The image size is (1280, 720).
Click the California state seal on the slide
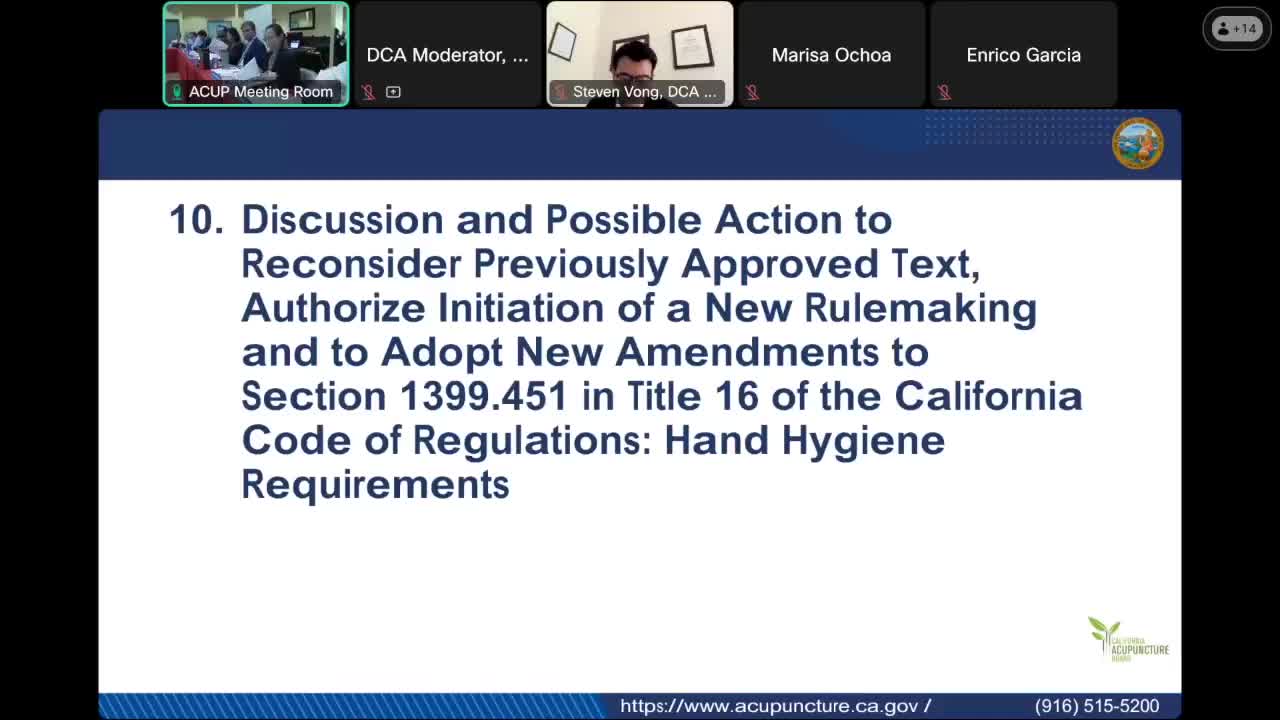coord(1138,143)
